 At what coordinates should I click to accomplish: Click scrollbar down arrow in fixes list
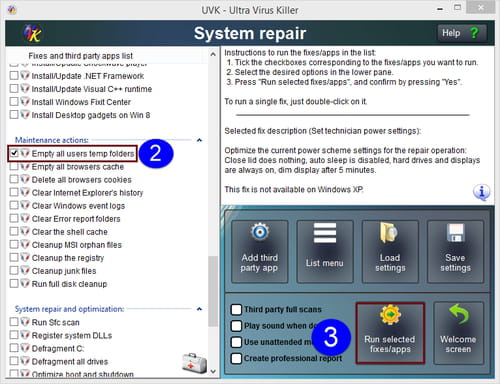click(213, 372)
